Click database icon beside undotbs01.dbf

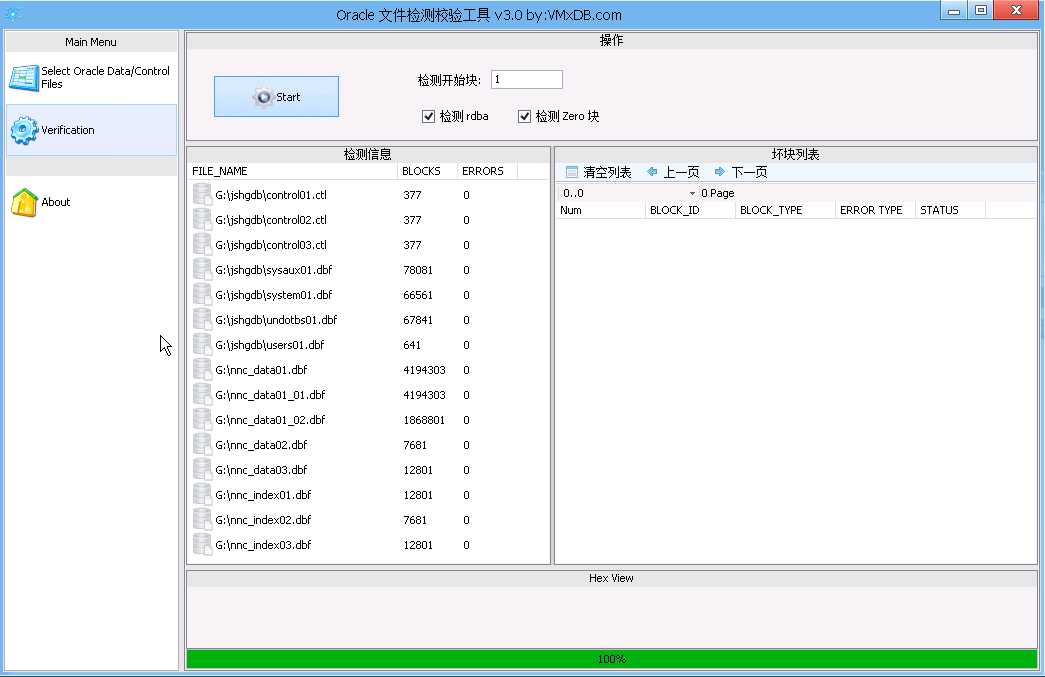[202, 320]
